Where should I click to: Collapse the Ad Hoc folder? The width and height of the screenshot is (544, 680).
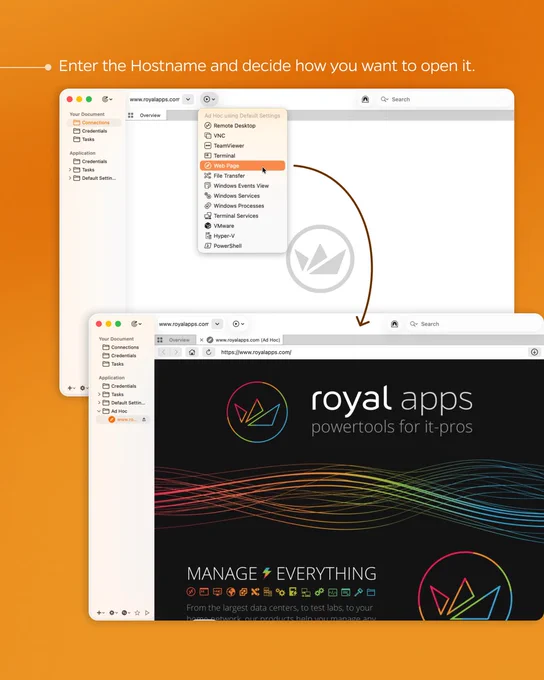click(99, 411)
